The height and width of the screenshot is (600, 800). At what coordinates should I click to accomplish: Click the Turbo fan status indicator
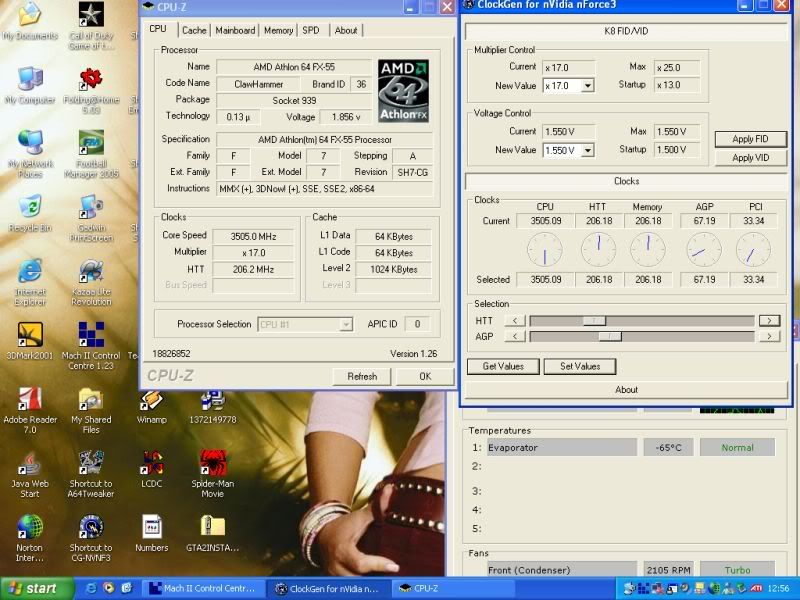tap(737, 570)
